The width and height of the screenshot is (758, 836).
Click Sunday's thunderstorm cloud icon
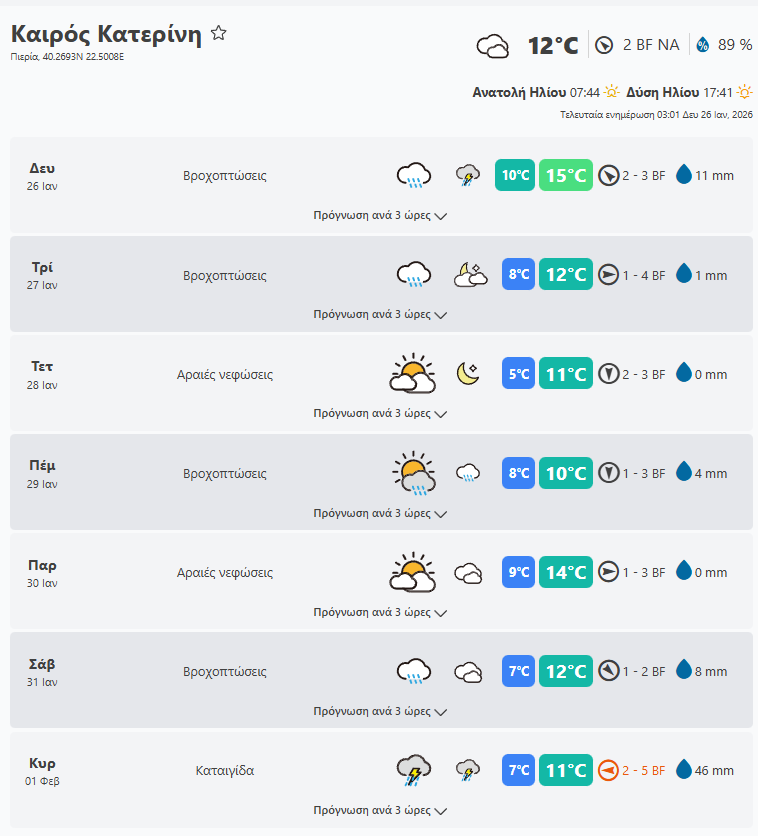413,771
